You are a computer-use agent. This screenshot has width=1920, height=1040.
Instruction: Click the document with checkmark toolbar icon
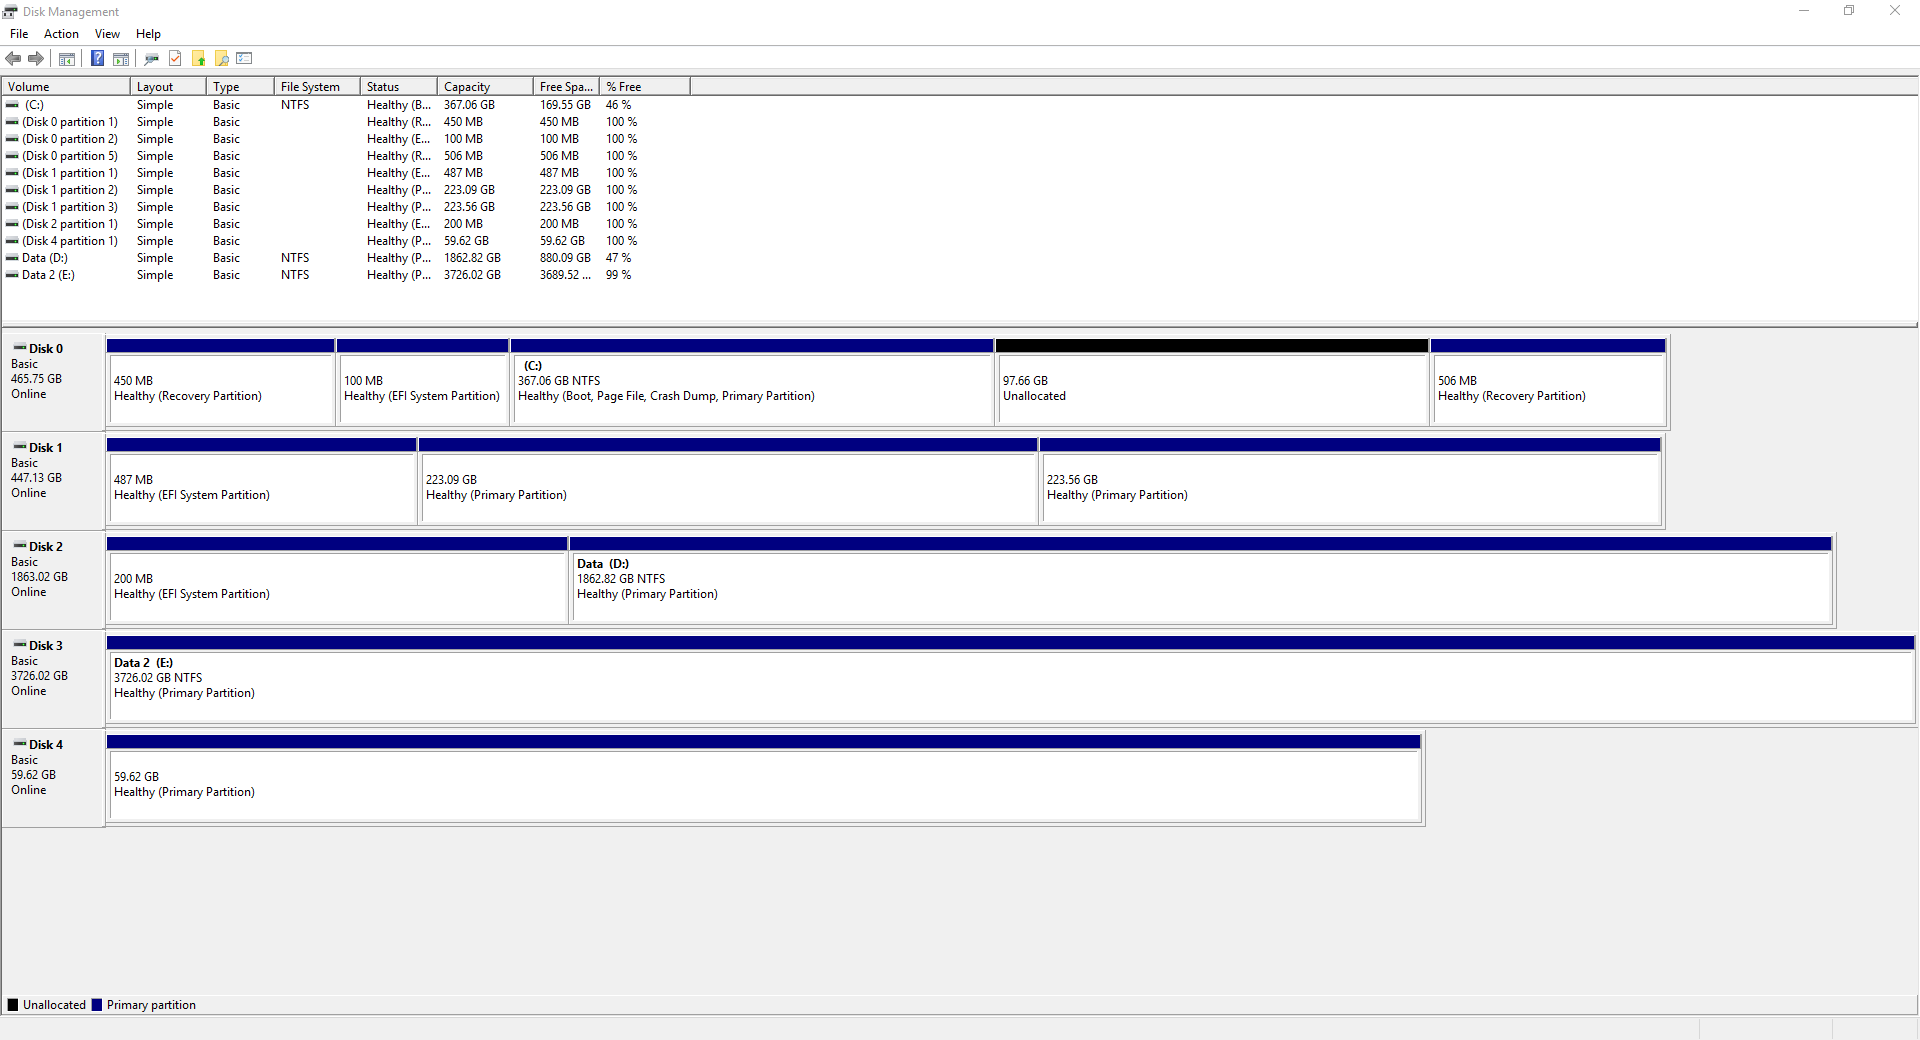click(175, 59)
